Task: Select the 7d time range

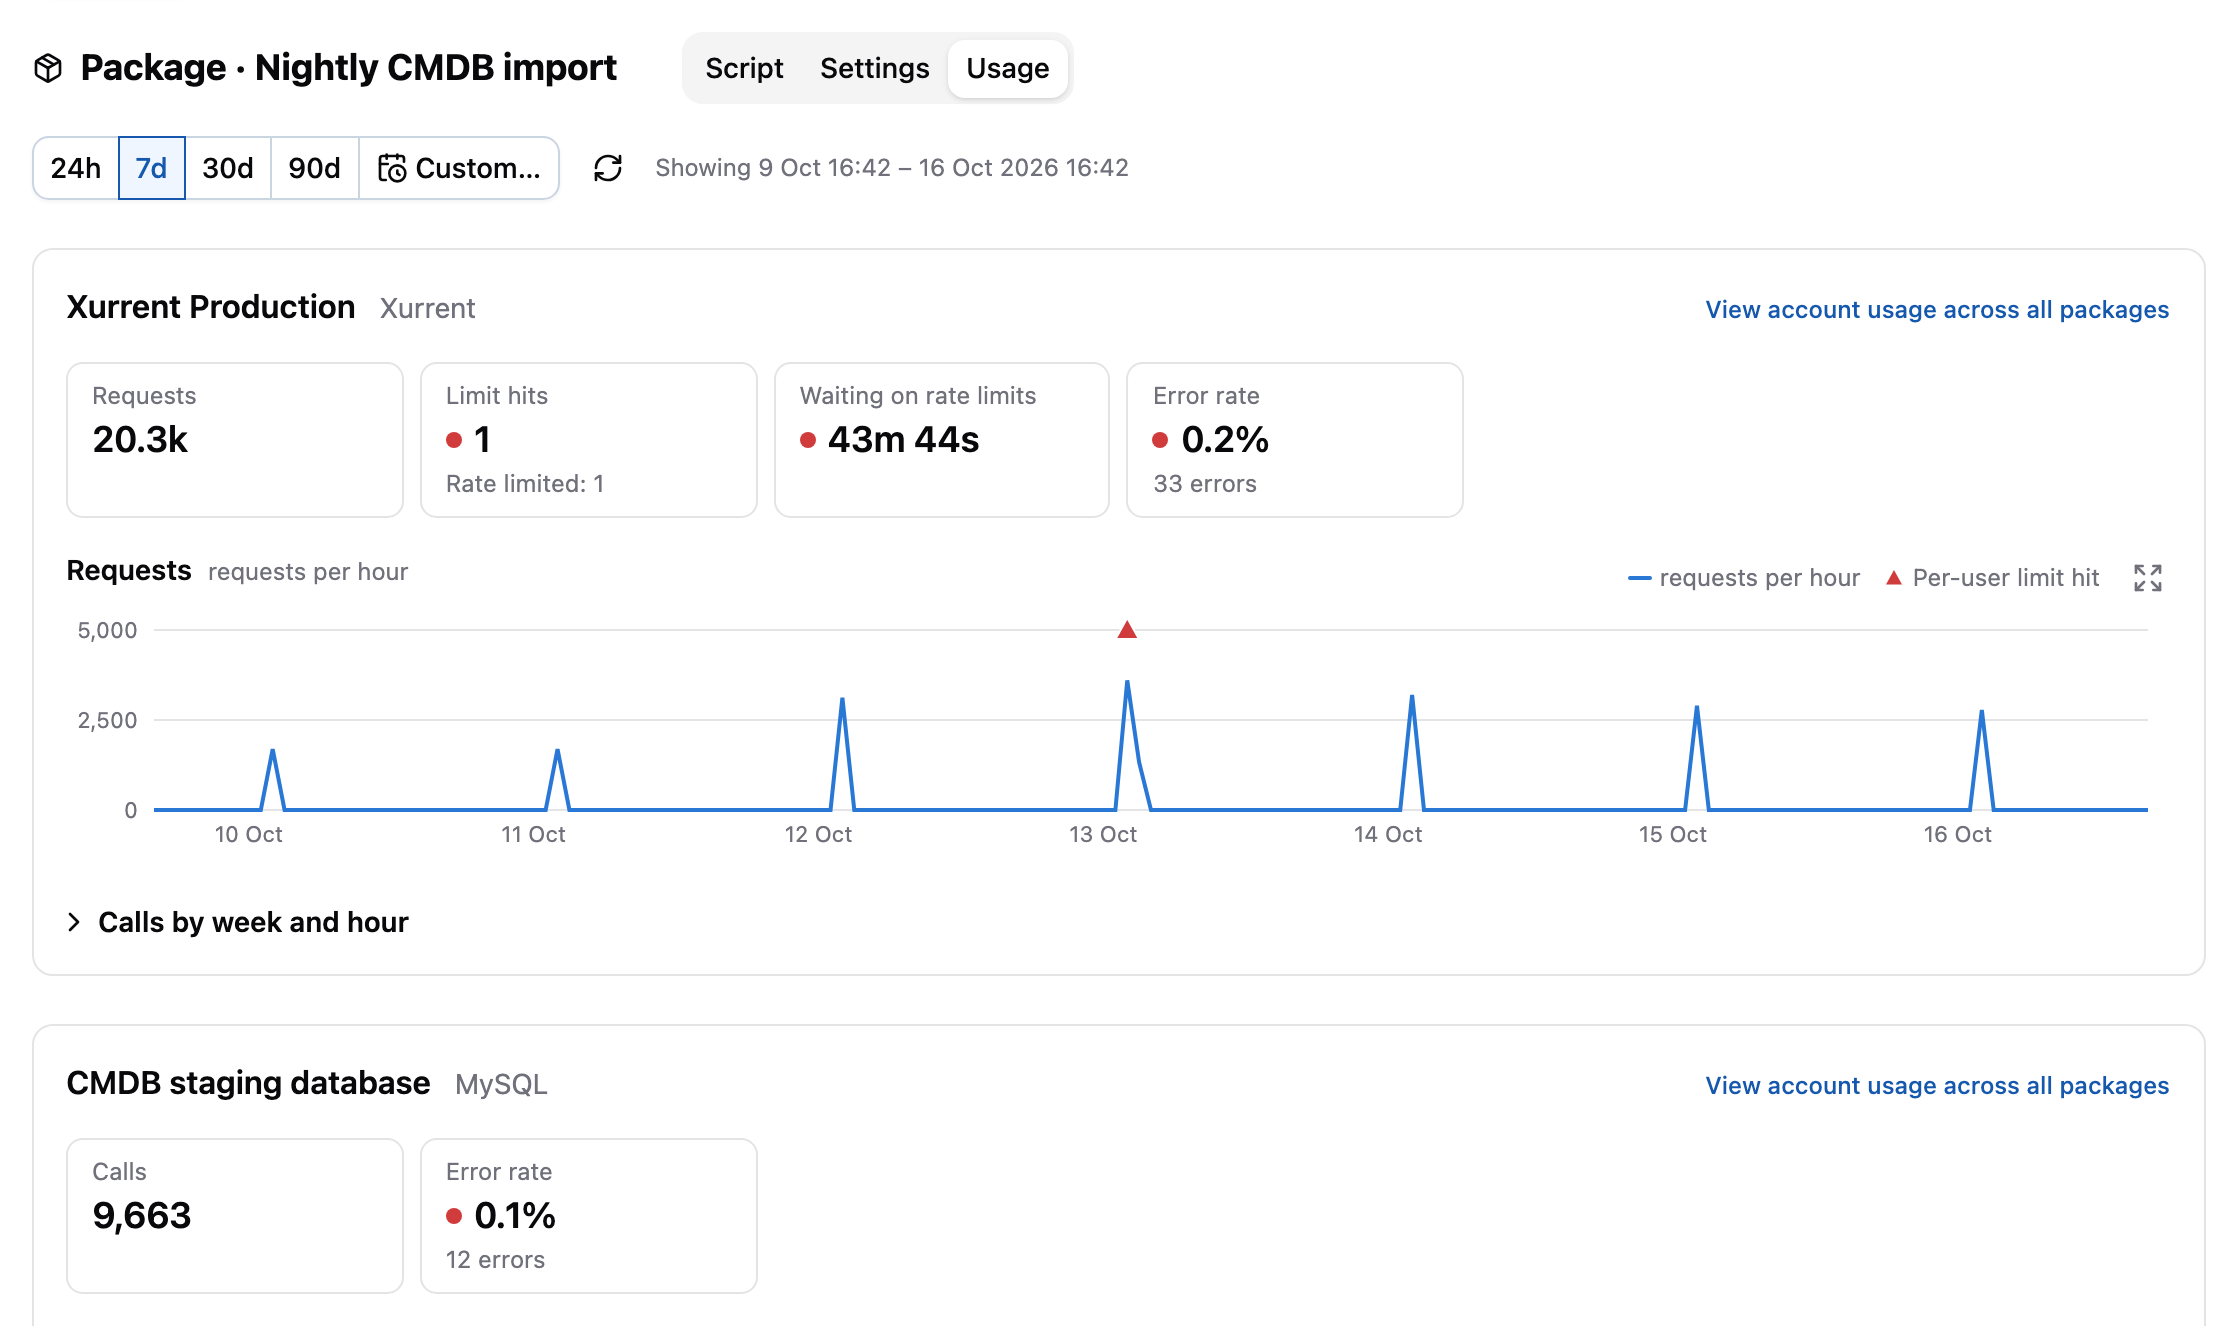Action: point(152,168)
